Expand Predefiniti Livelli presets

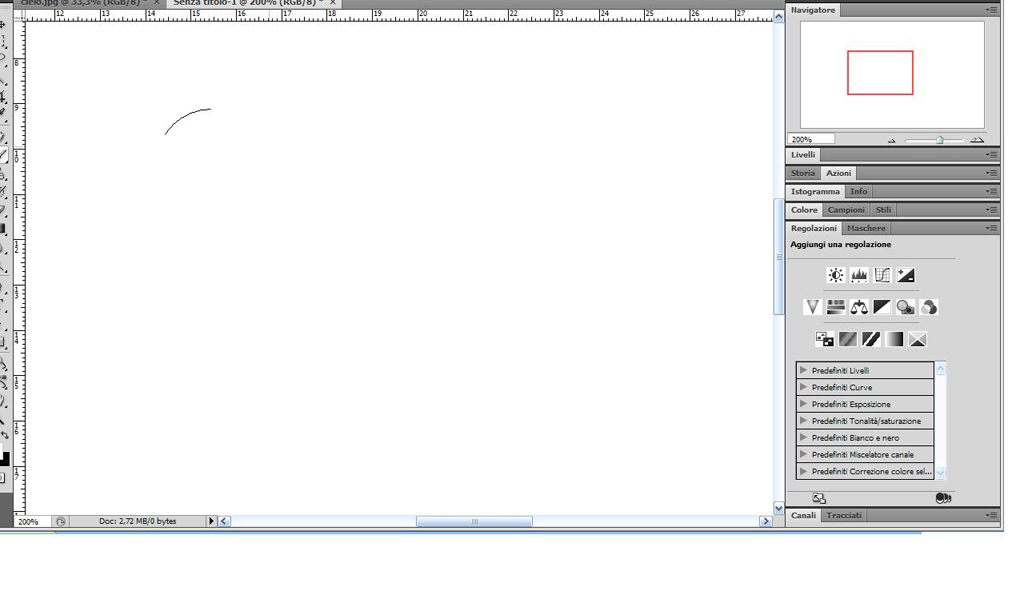point(804,370)
